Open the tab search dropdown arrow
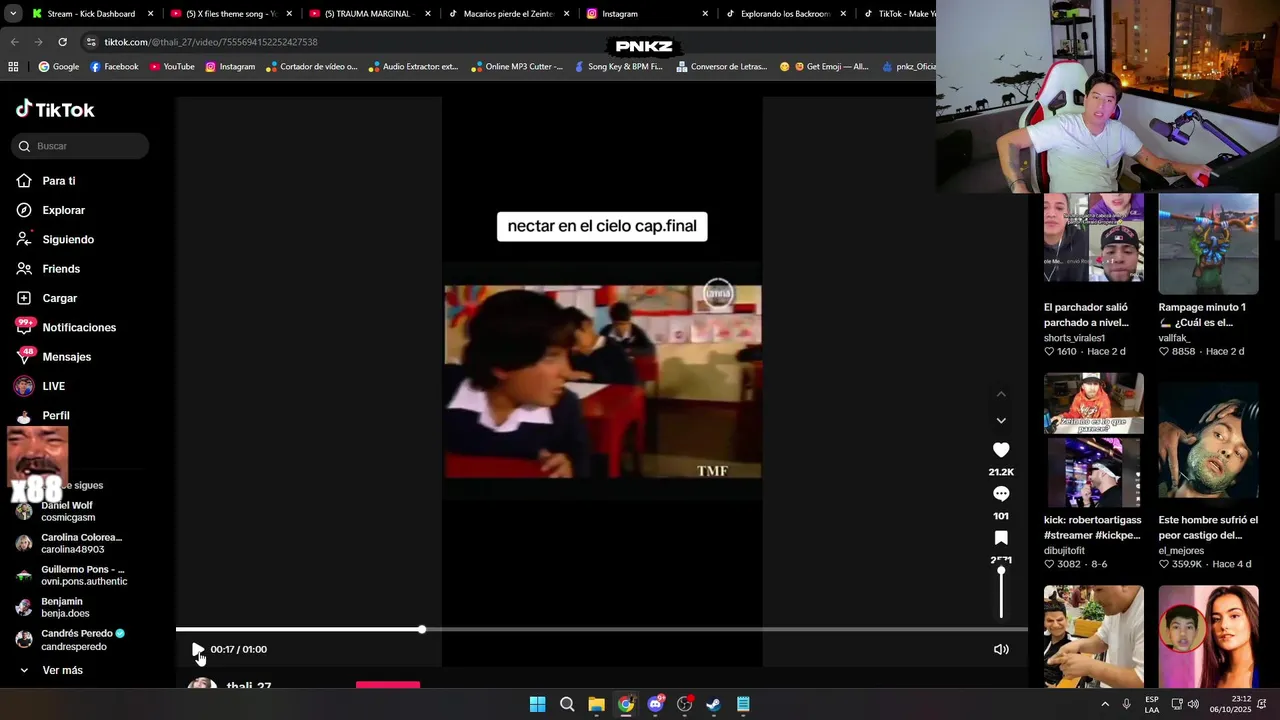 [13, 13]
